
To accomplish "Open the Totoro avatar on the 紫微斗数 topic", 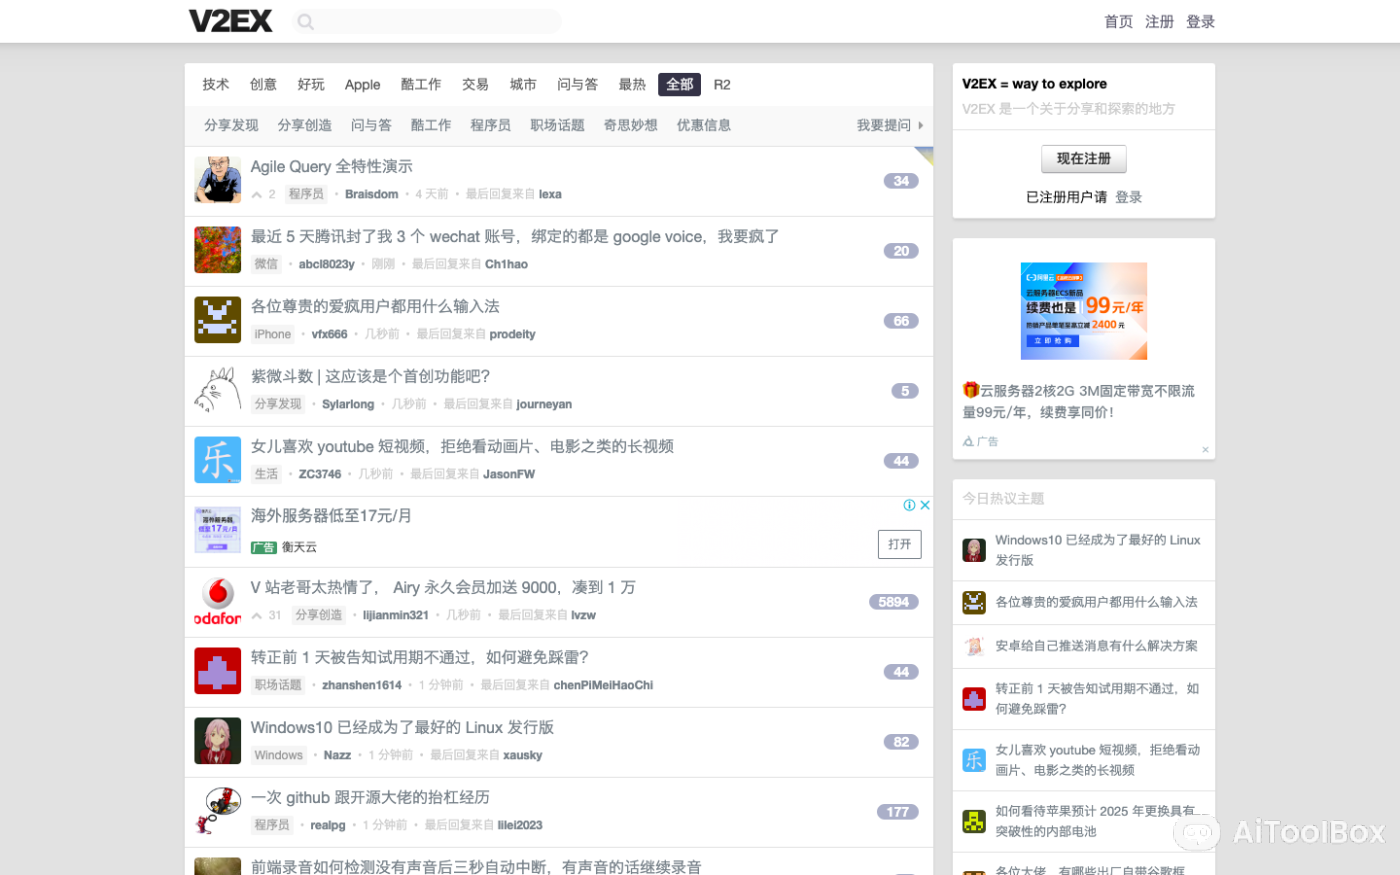I will click(217, 389).
